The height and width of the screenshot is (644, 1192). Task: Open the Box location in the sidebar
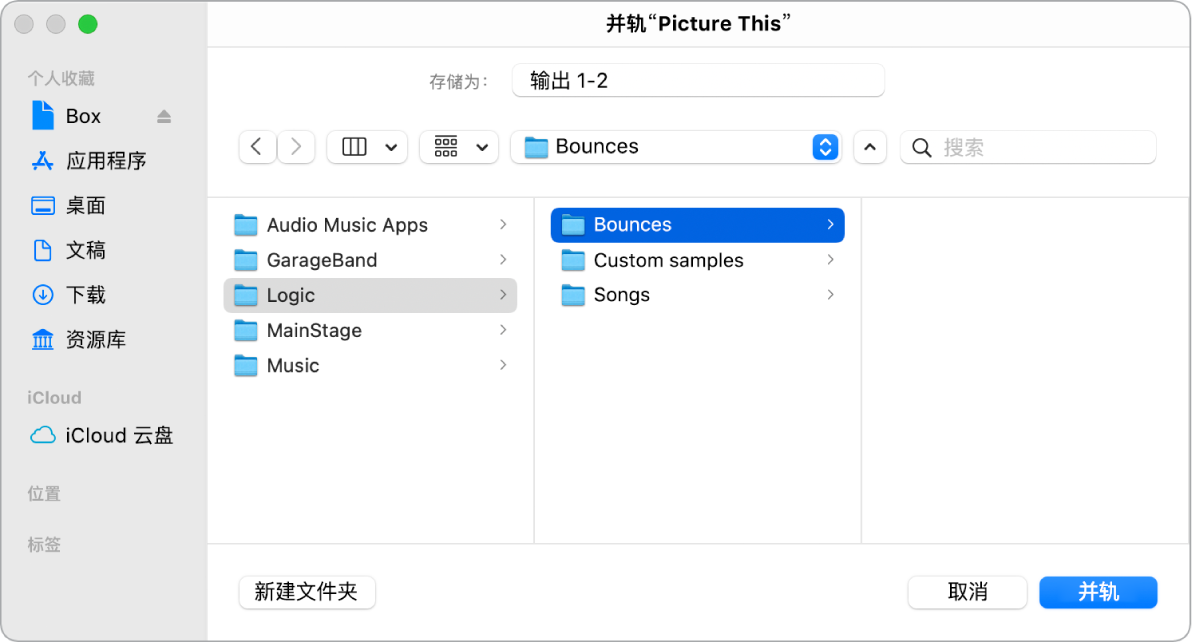click(x=82, y=115)
